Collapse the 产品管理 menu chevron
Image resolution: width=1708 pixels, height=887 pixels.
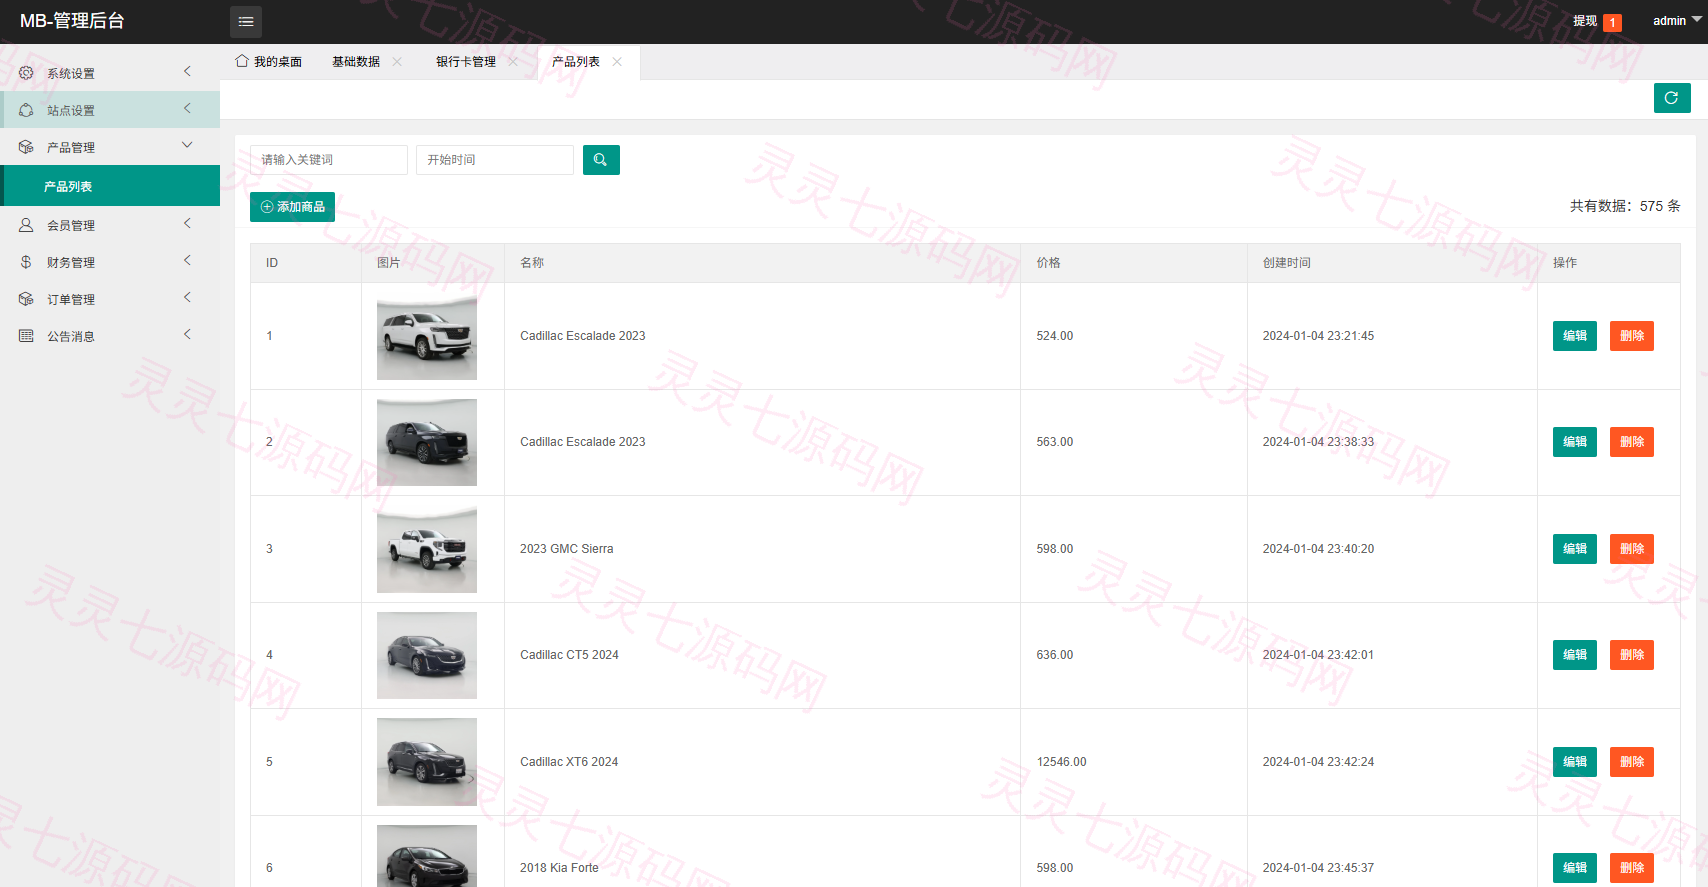(187, 146)
